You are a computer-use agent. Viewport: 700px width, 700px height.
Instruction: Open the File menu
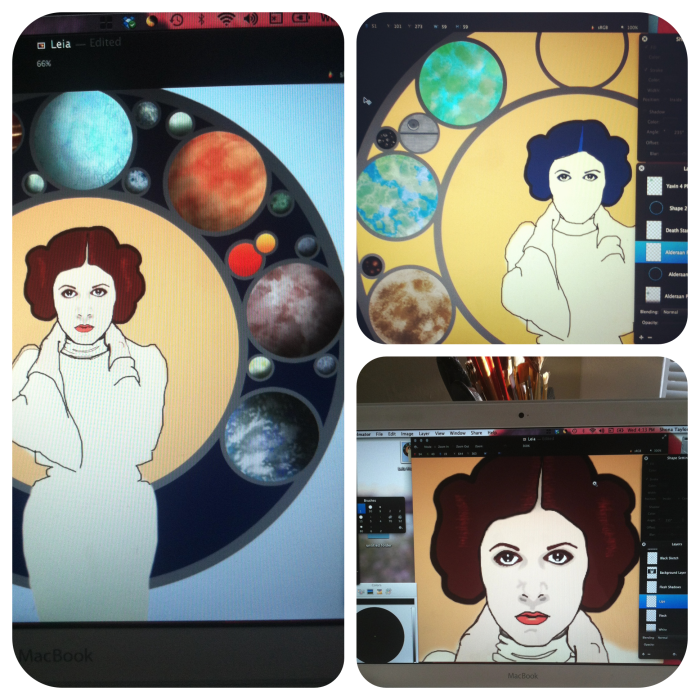[x=379, y=433]
